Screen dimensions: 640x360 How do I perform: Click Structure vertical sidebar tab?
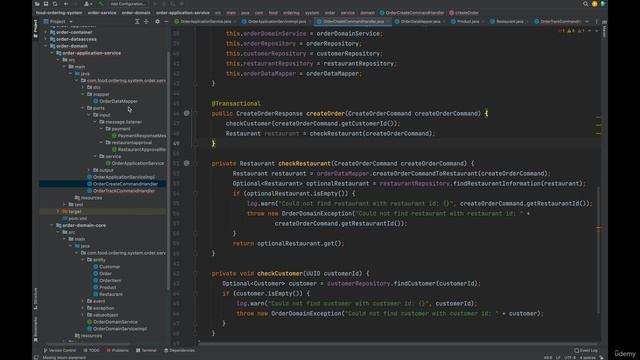point(36,299)
